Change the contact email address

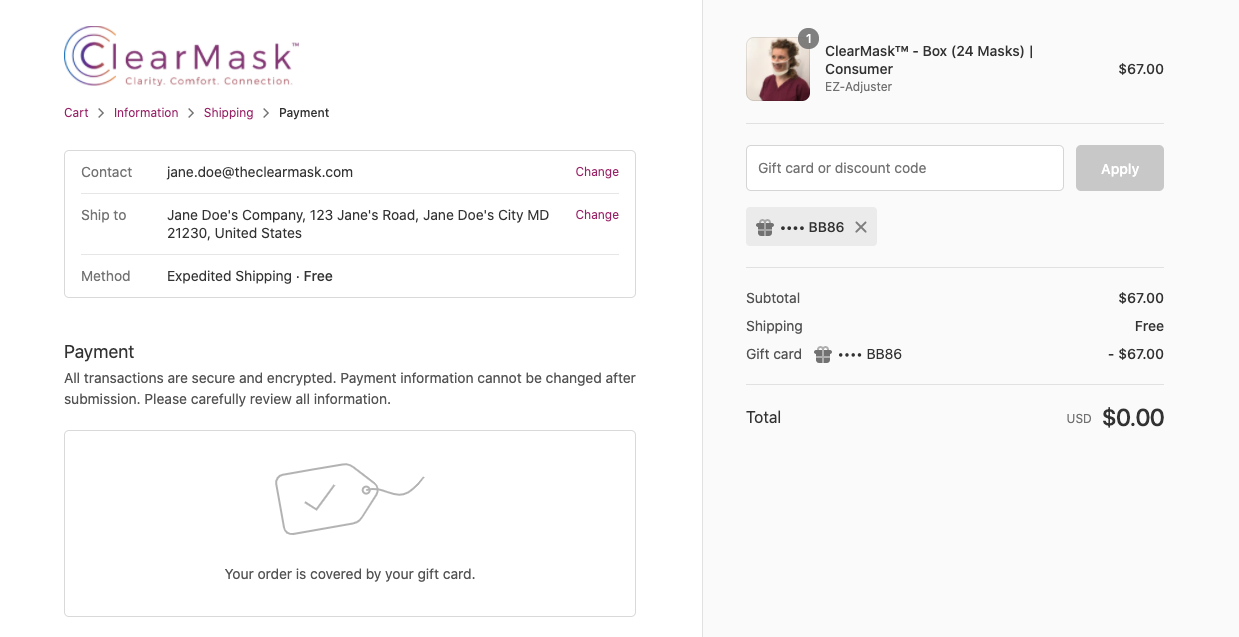(x=597, y=172)
